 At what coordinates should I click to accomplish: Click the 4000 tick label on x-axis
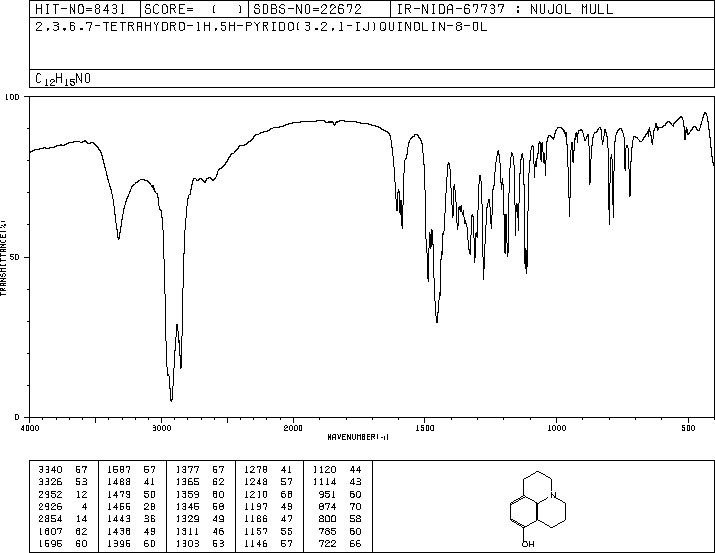coord(30,428)
